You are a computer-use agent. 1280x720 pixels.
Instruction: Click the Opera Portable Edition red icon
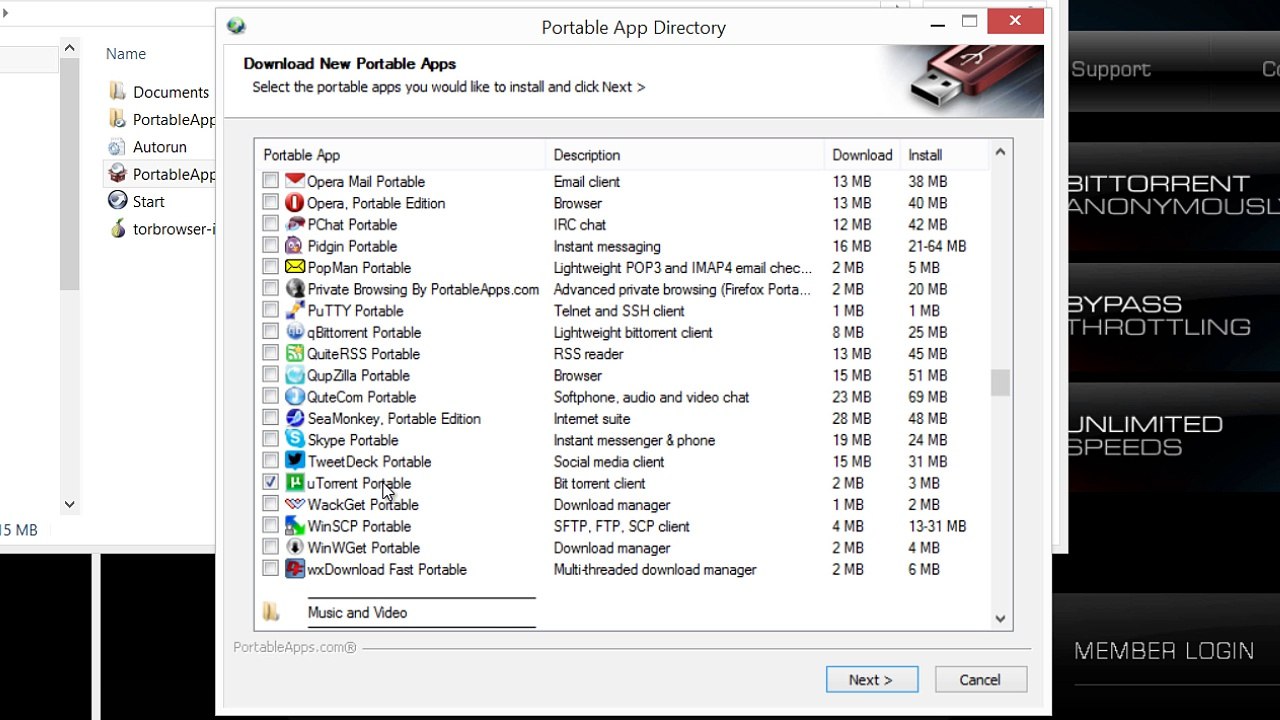[294, 203]
